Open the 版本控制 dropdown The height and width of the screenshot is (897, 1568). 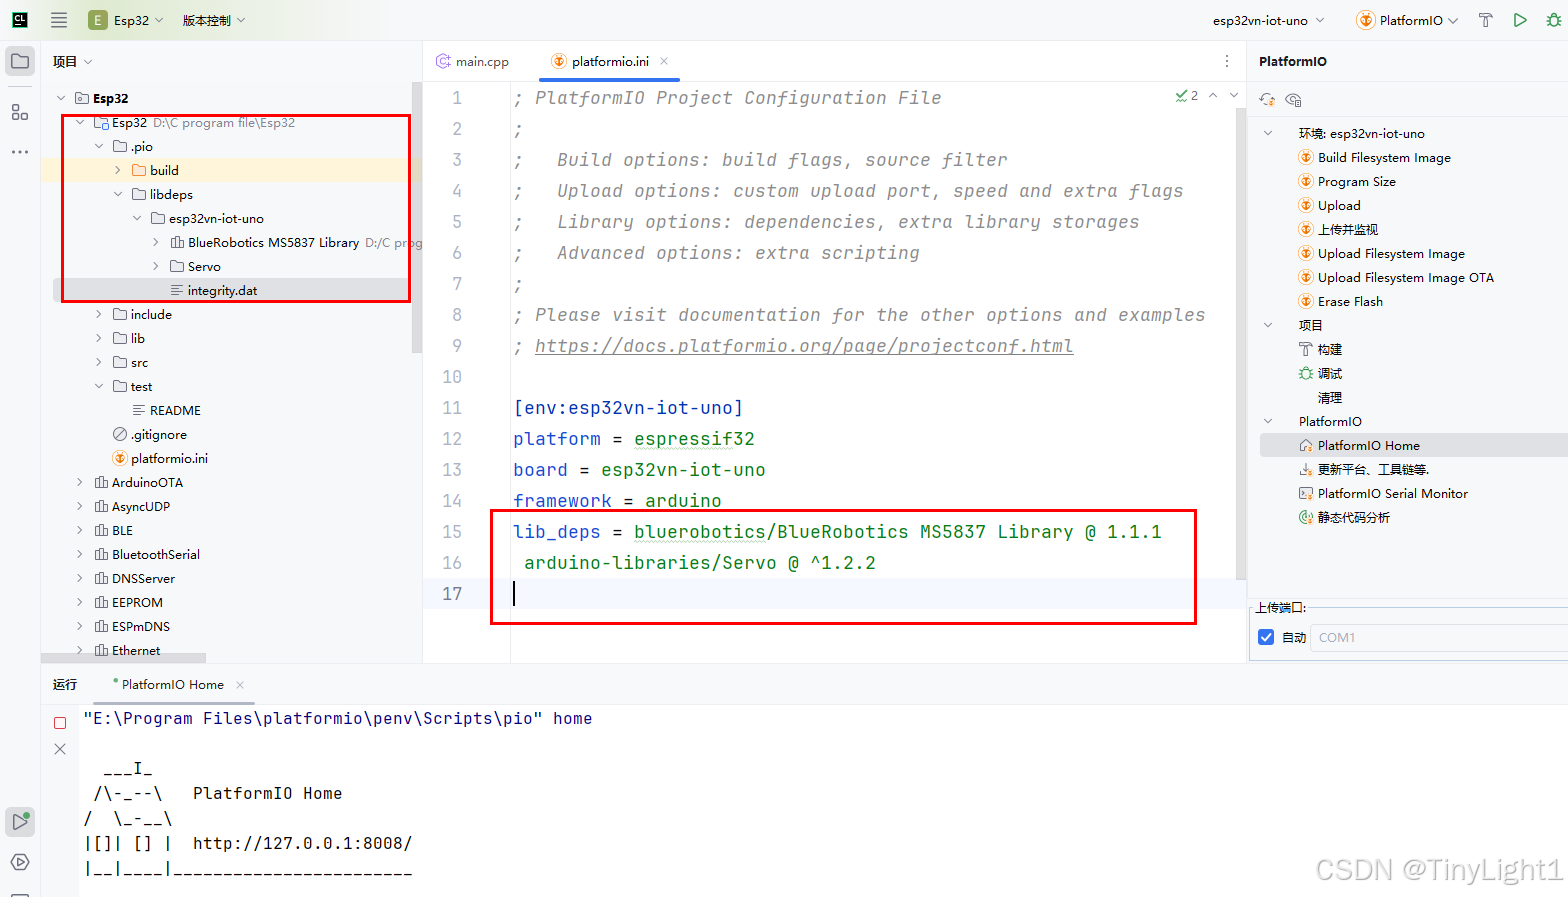(213, 20)
